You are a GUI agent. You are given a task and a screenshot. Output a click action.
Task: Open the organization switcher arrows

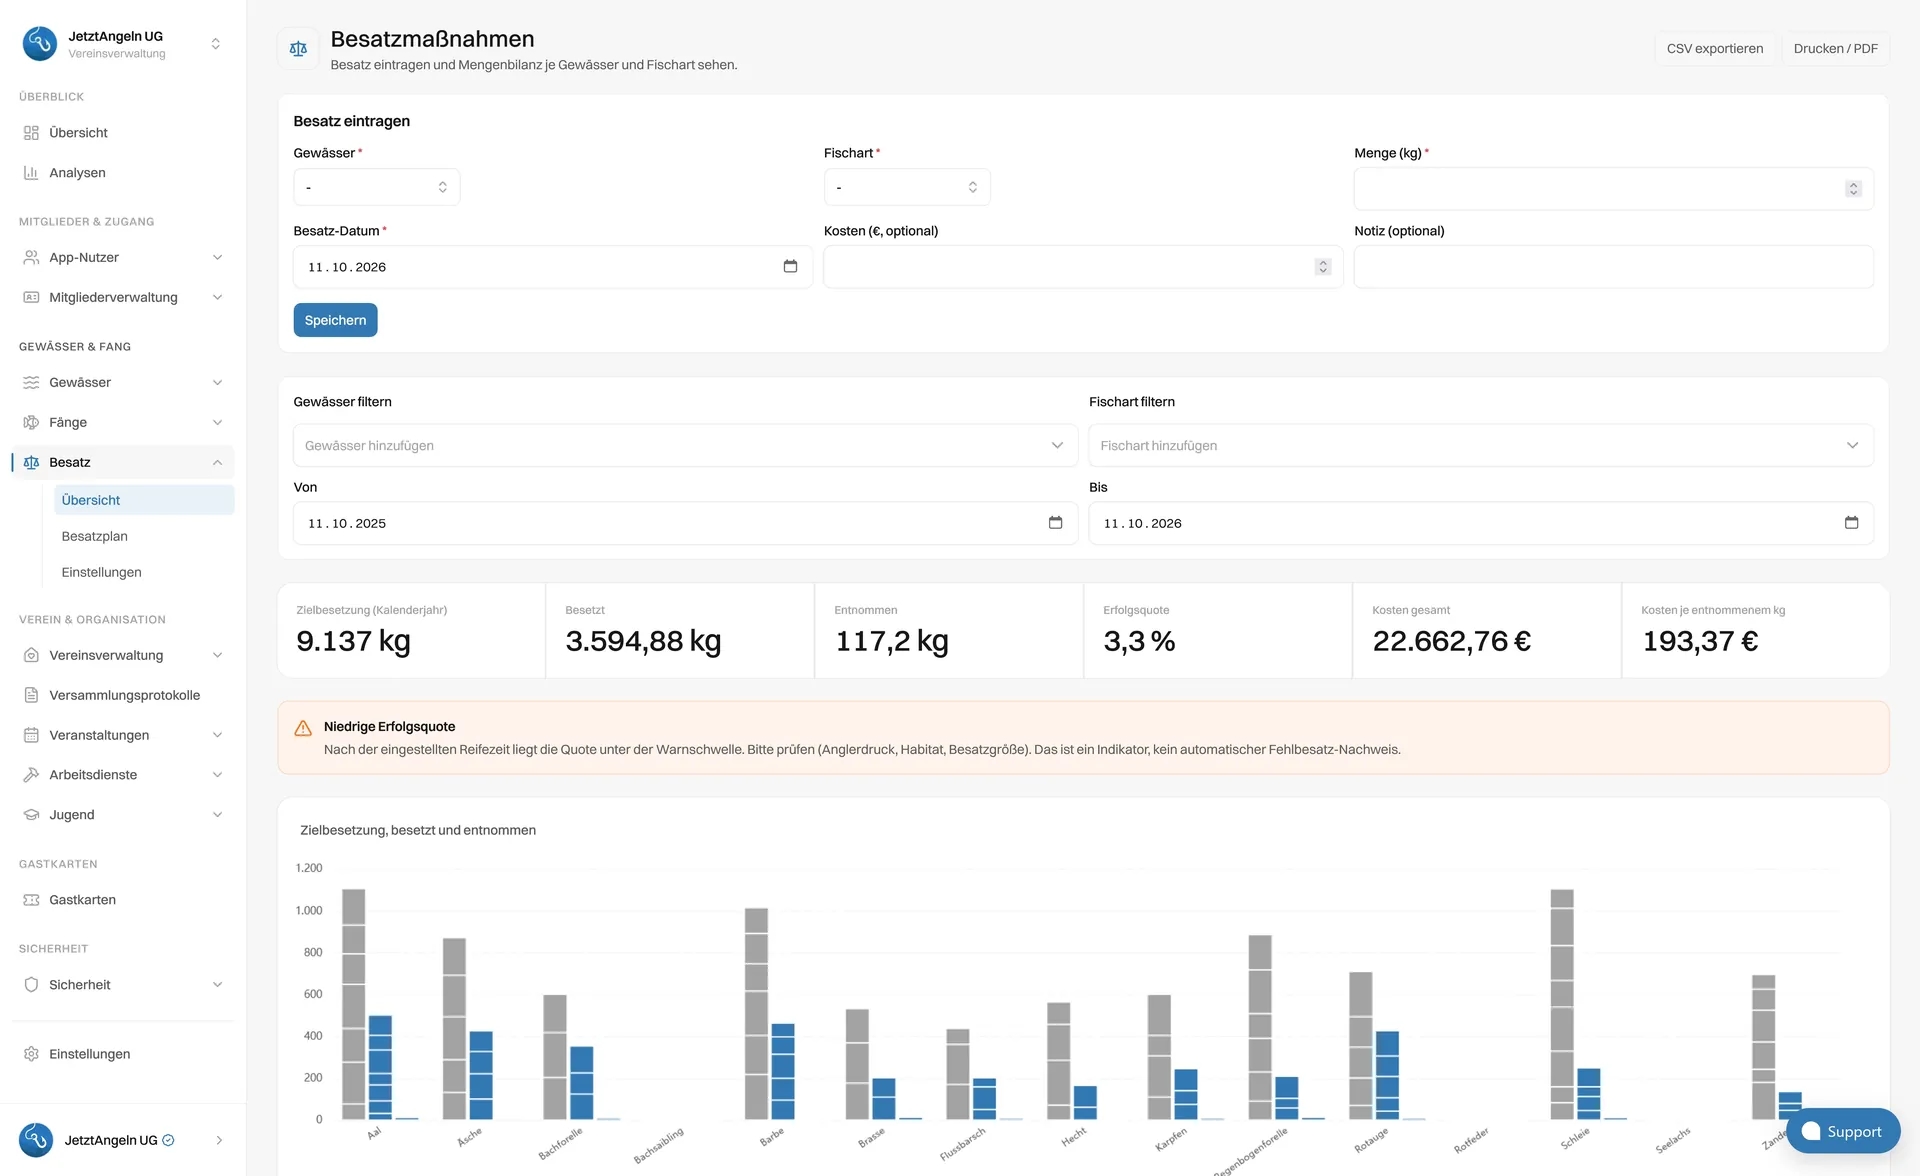(215, 44)
